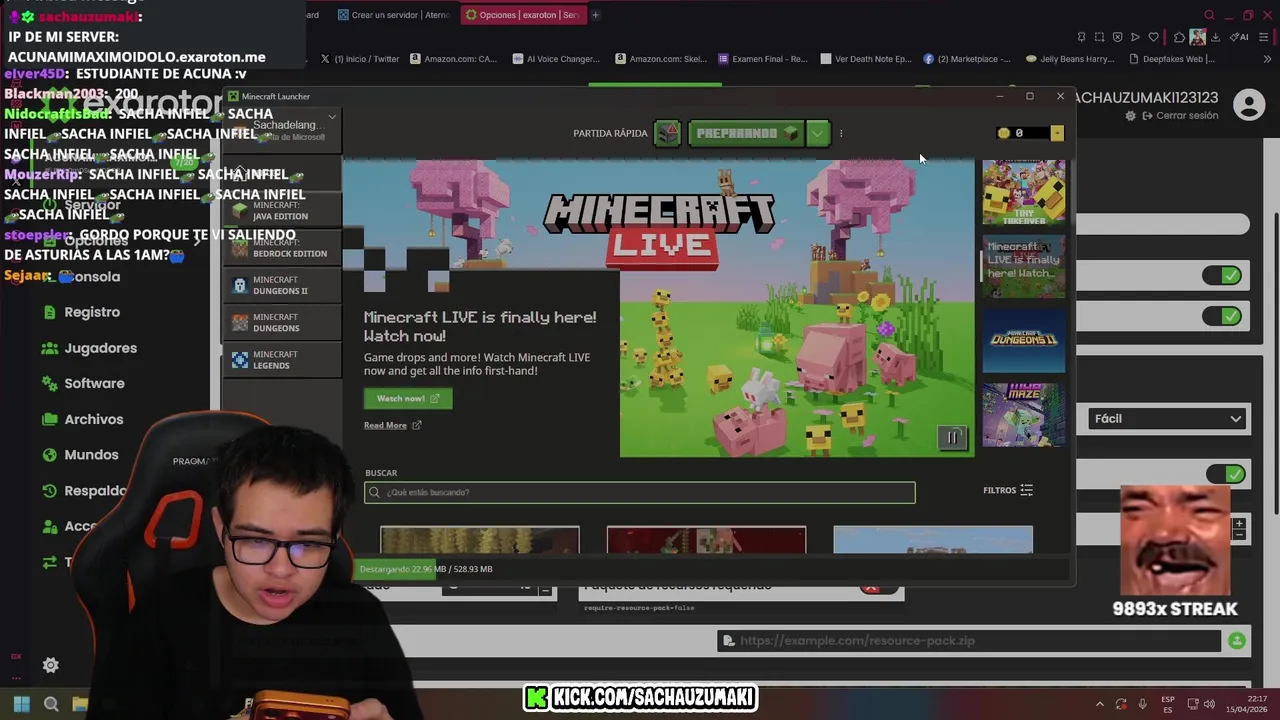The image size is (1280, 720).
Task: Open the Windows Start menu
Action: pyautogui.click(x=22, y=704)
